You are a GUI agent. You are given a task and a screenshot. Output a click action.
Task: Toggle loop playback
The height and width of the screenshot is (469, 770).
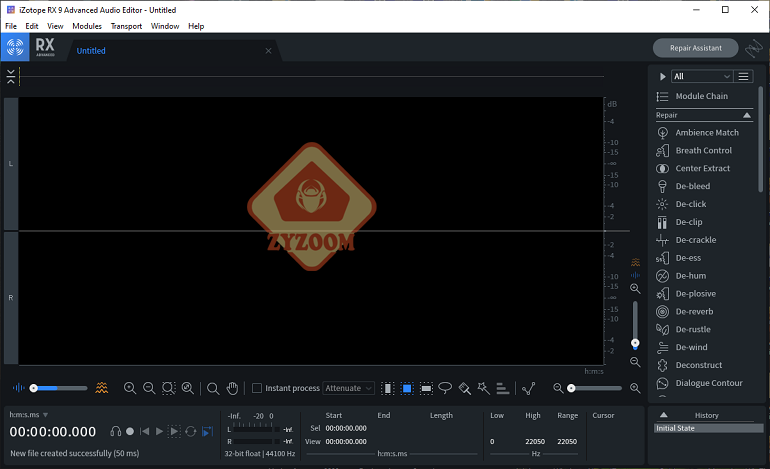[x=191, y=432]
